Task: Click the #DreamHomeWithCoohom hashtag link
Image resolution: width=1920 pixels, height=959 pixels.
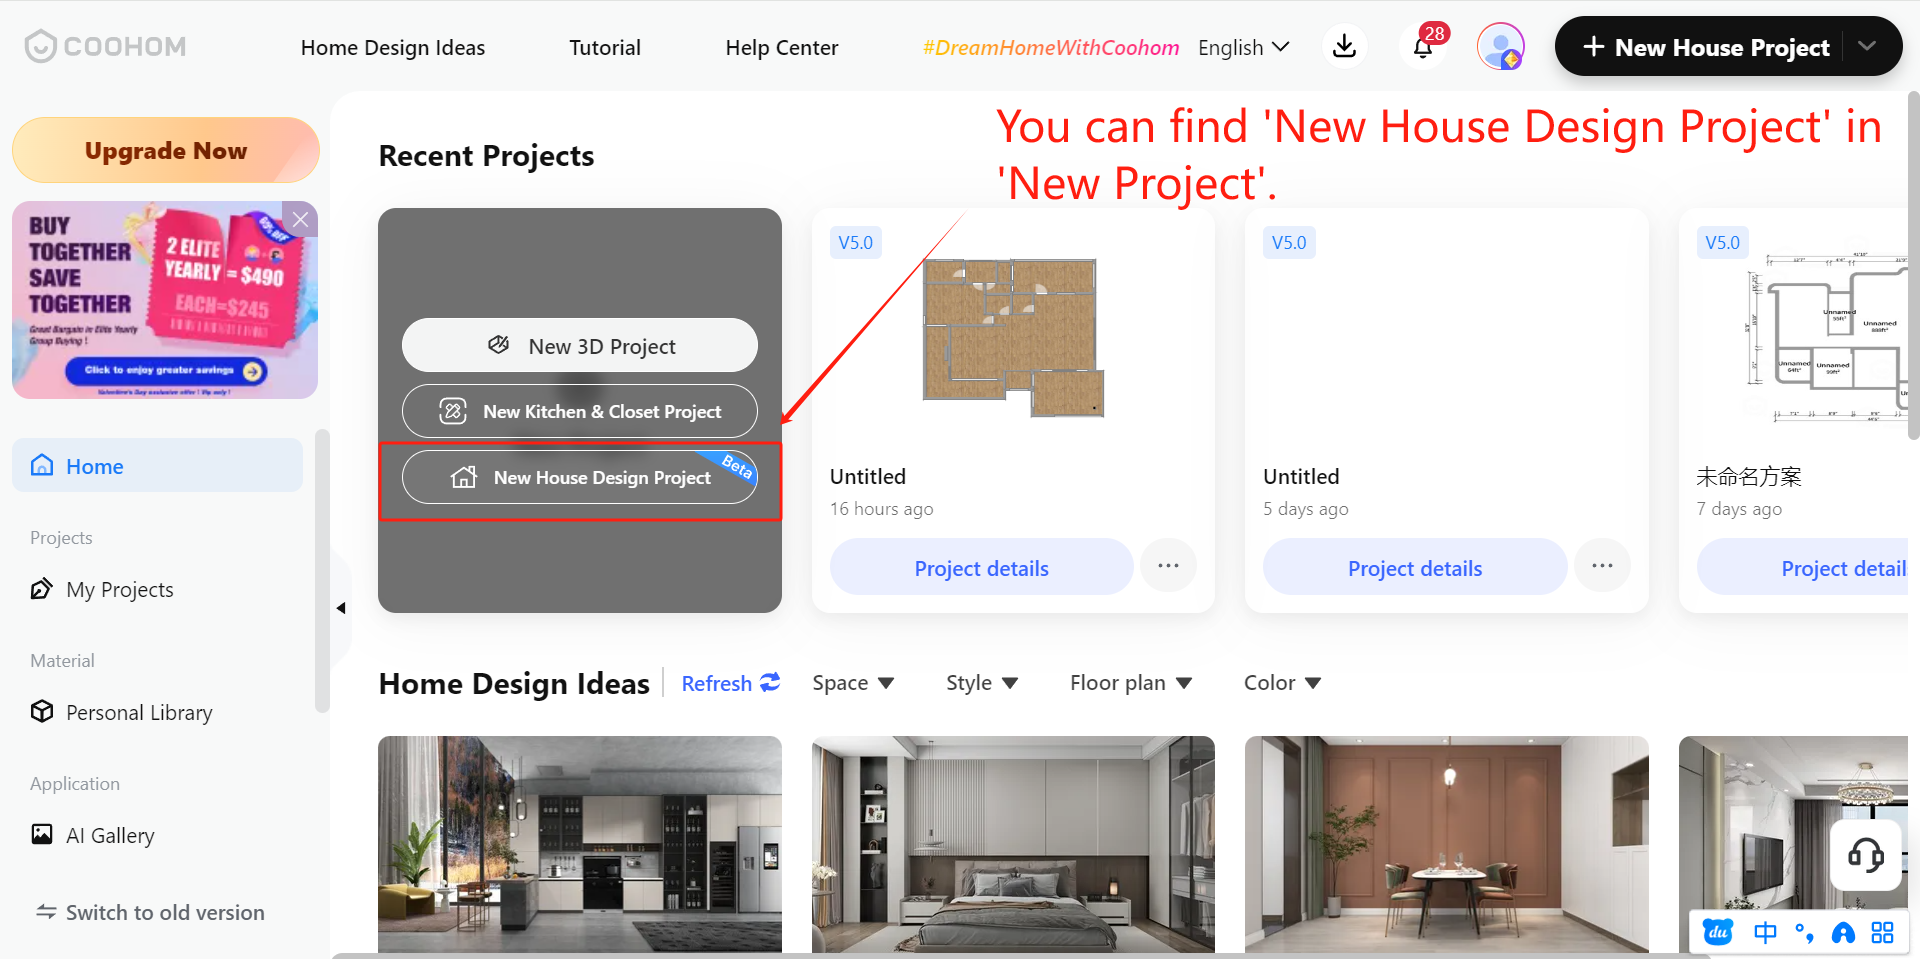Action: (1051, 47)
